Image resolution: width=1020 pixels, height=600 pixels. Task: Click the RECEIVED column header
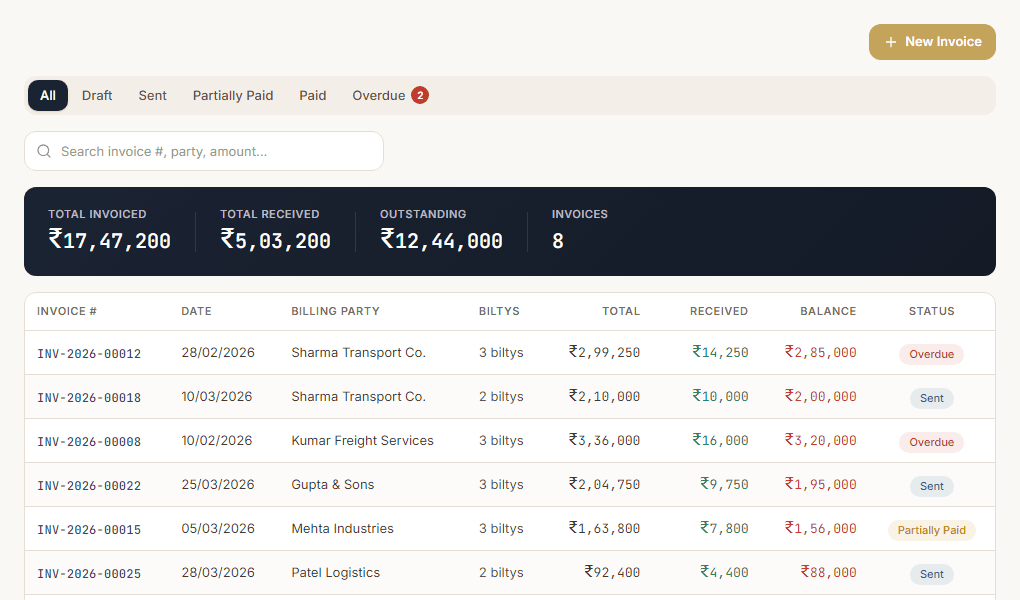coord(719,311)
